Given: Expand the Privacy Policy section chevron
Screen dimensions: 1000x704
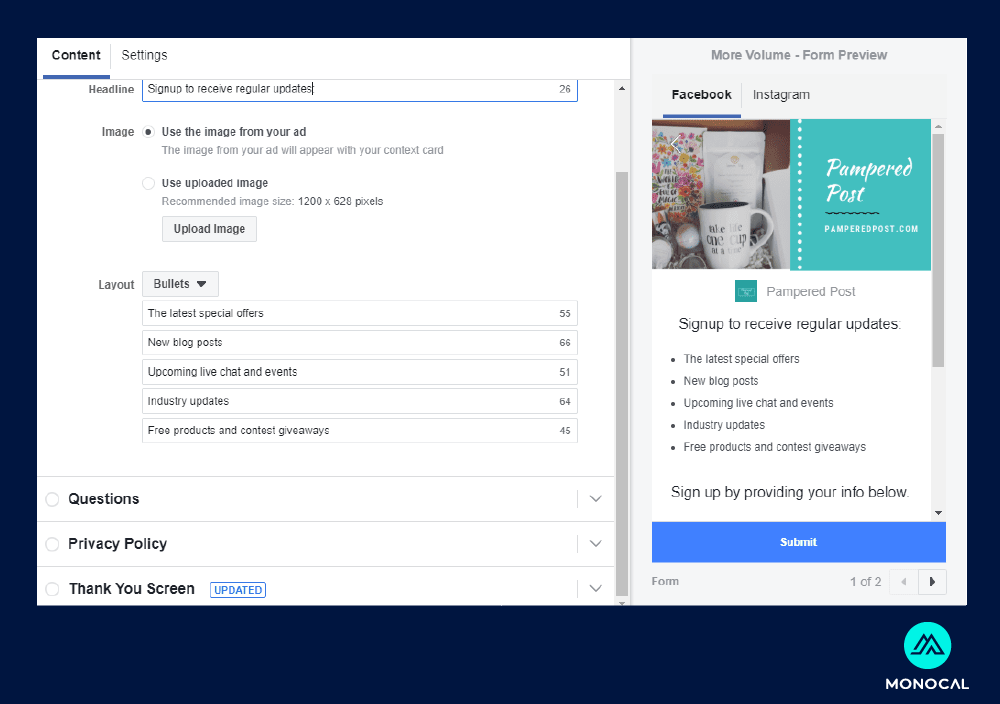Looking at the screenshot, I should [x=596, y=544].
